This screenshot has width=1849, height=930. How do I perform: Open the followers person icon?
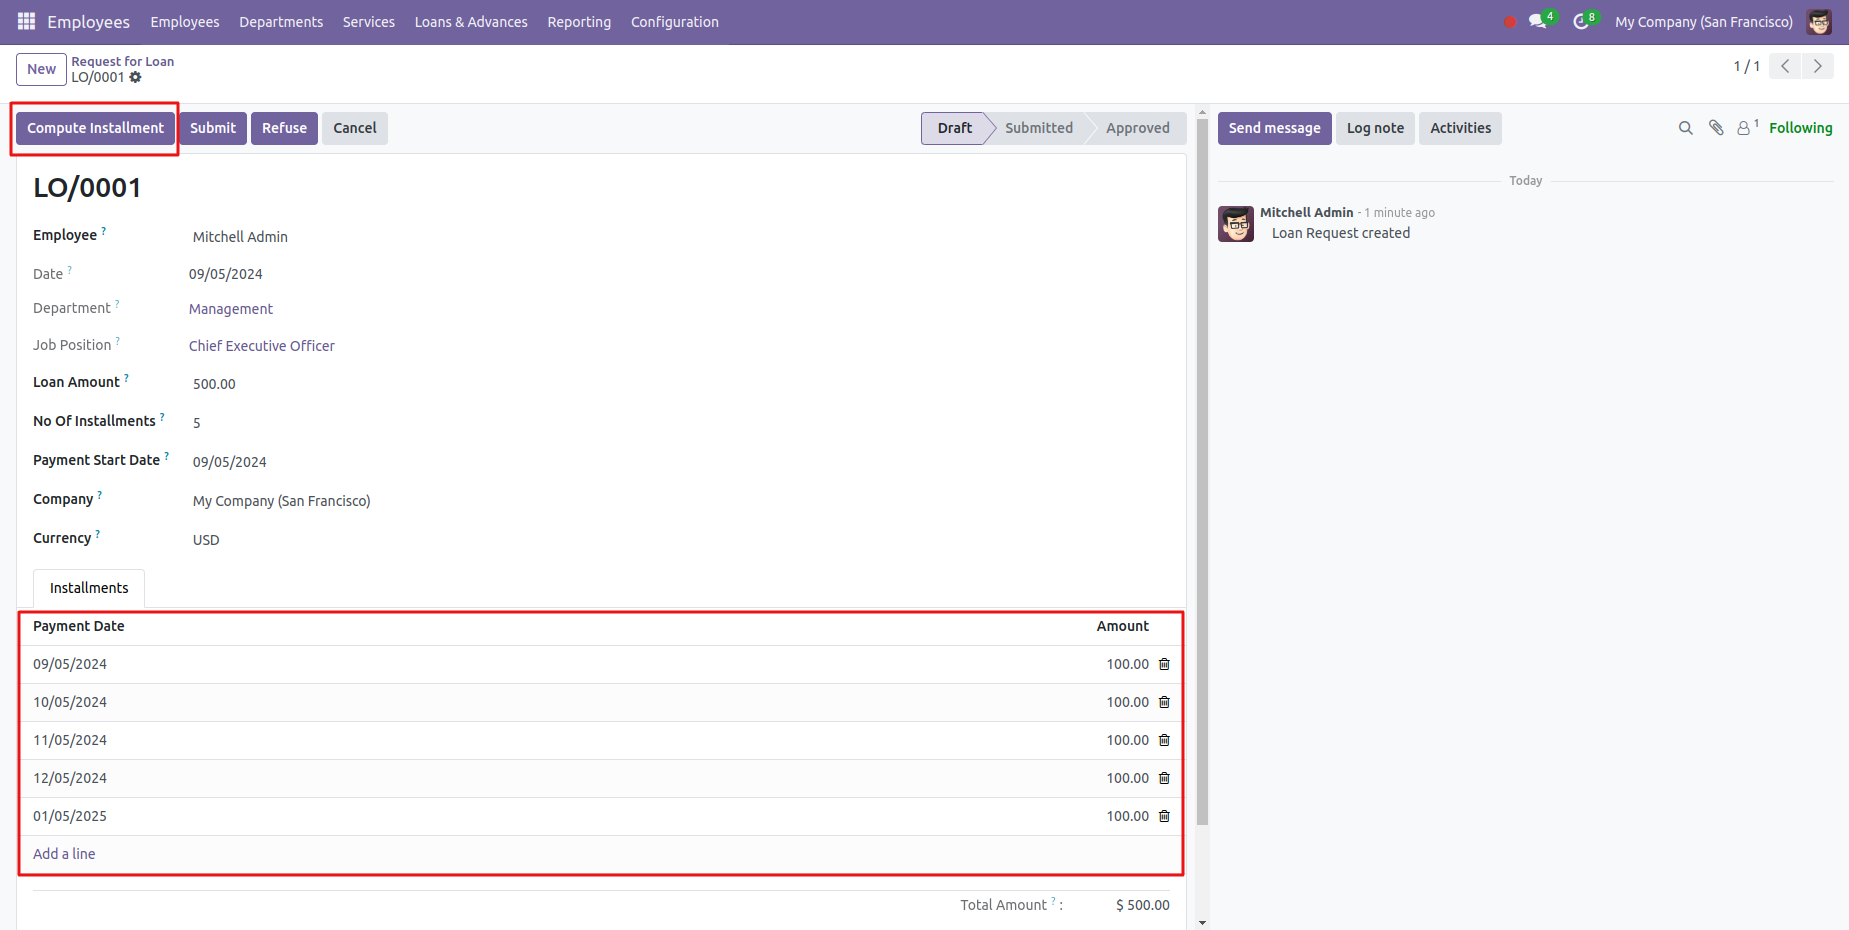[1745, 128]
